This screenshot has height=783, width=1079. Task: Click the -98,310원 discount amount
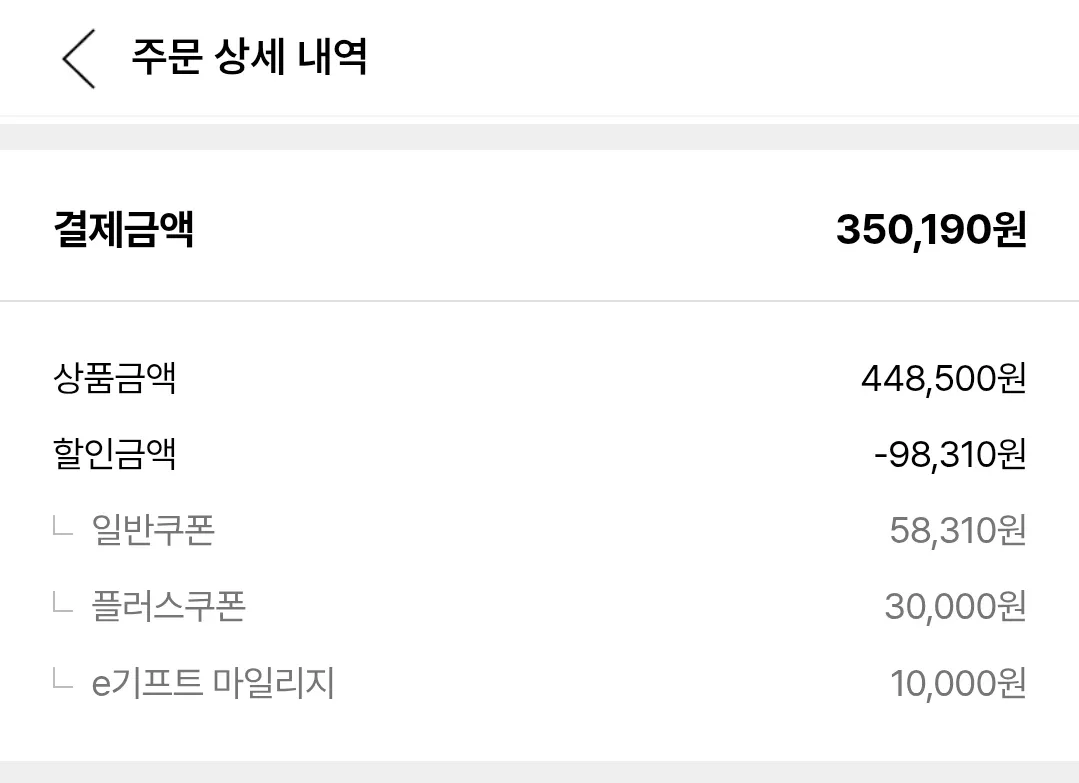(x=949, y=455)
